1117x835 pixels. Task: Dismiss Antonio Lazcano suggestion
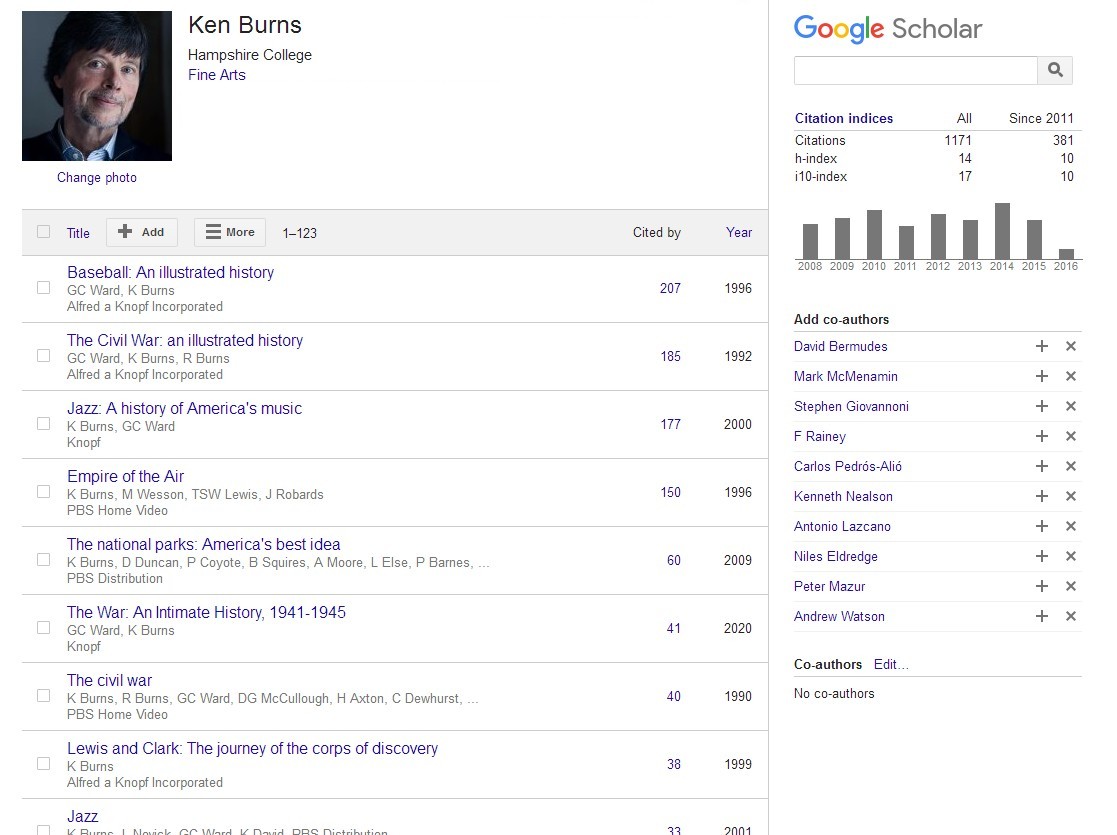(1070, 526)
